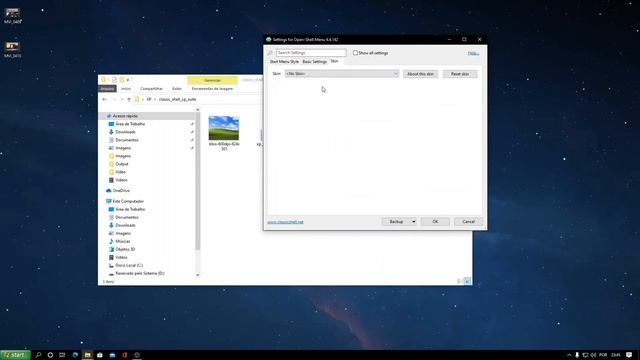Viewport: 640px width, 360px height.
Task: Click the Search Settings input field
Action: click(311, 53)
